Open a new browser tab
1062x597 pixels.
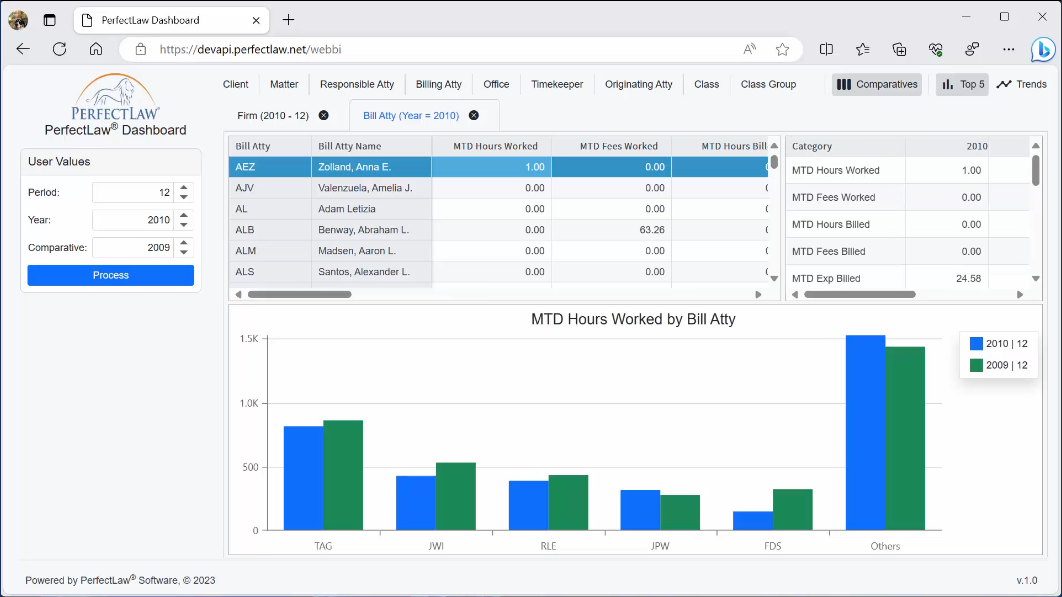pyautogui.click(x=289, y=19)
